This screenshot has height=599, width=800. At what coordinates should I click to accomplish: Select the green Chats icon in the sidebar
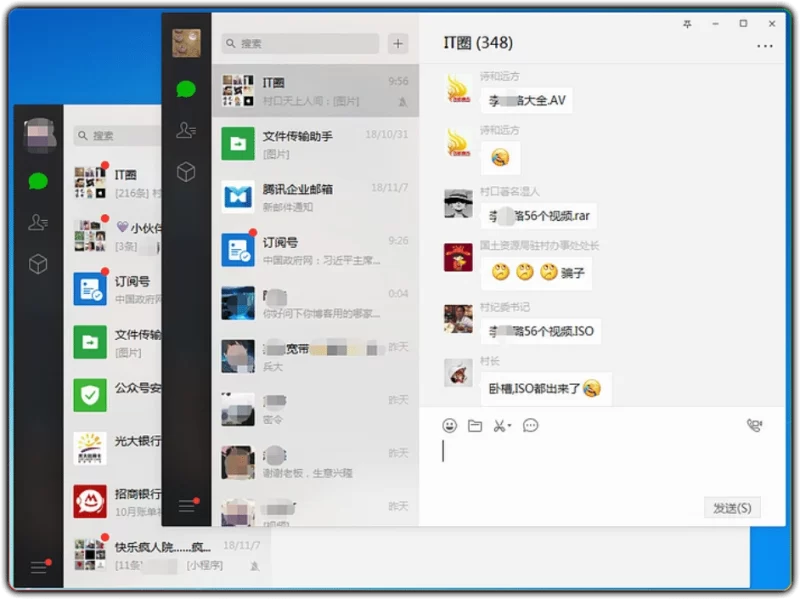186,87
